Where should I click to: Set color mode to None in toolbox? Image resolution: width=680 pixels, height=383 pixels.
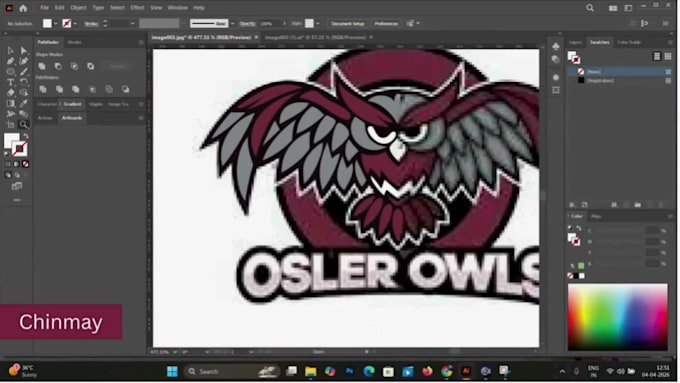[x=26, y=164]
